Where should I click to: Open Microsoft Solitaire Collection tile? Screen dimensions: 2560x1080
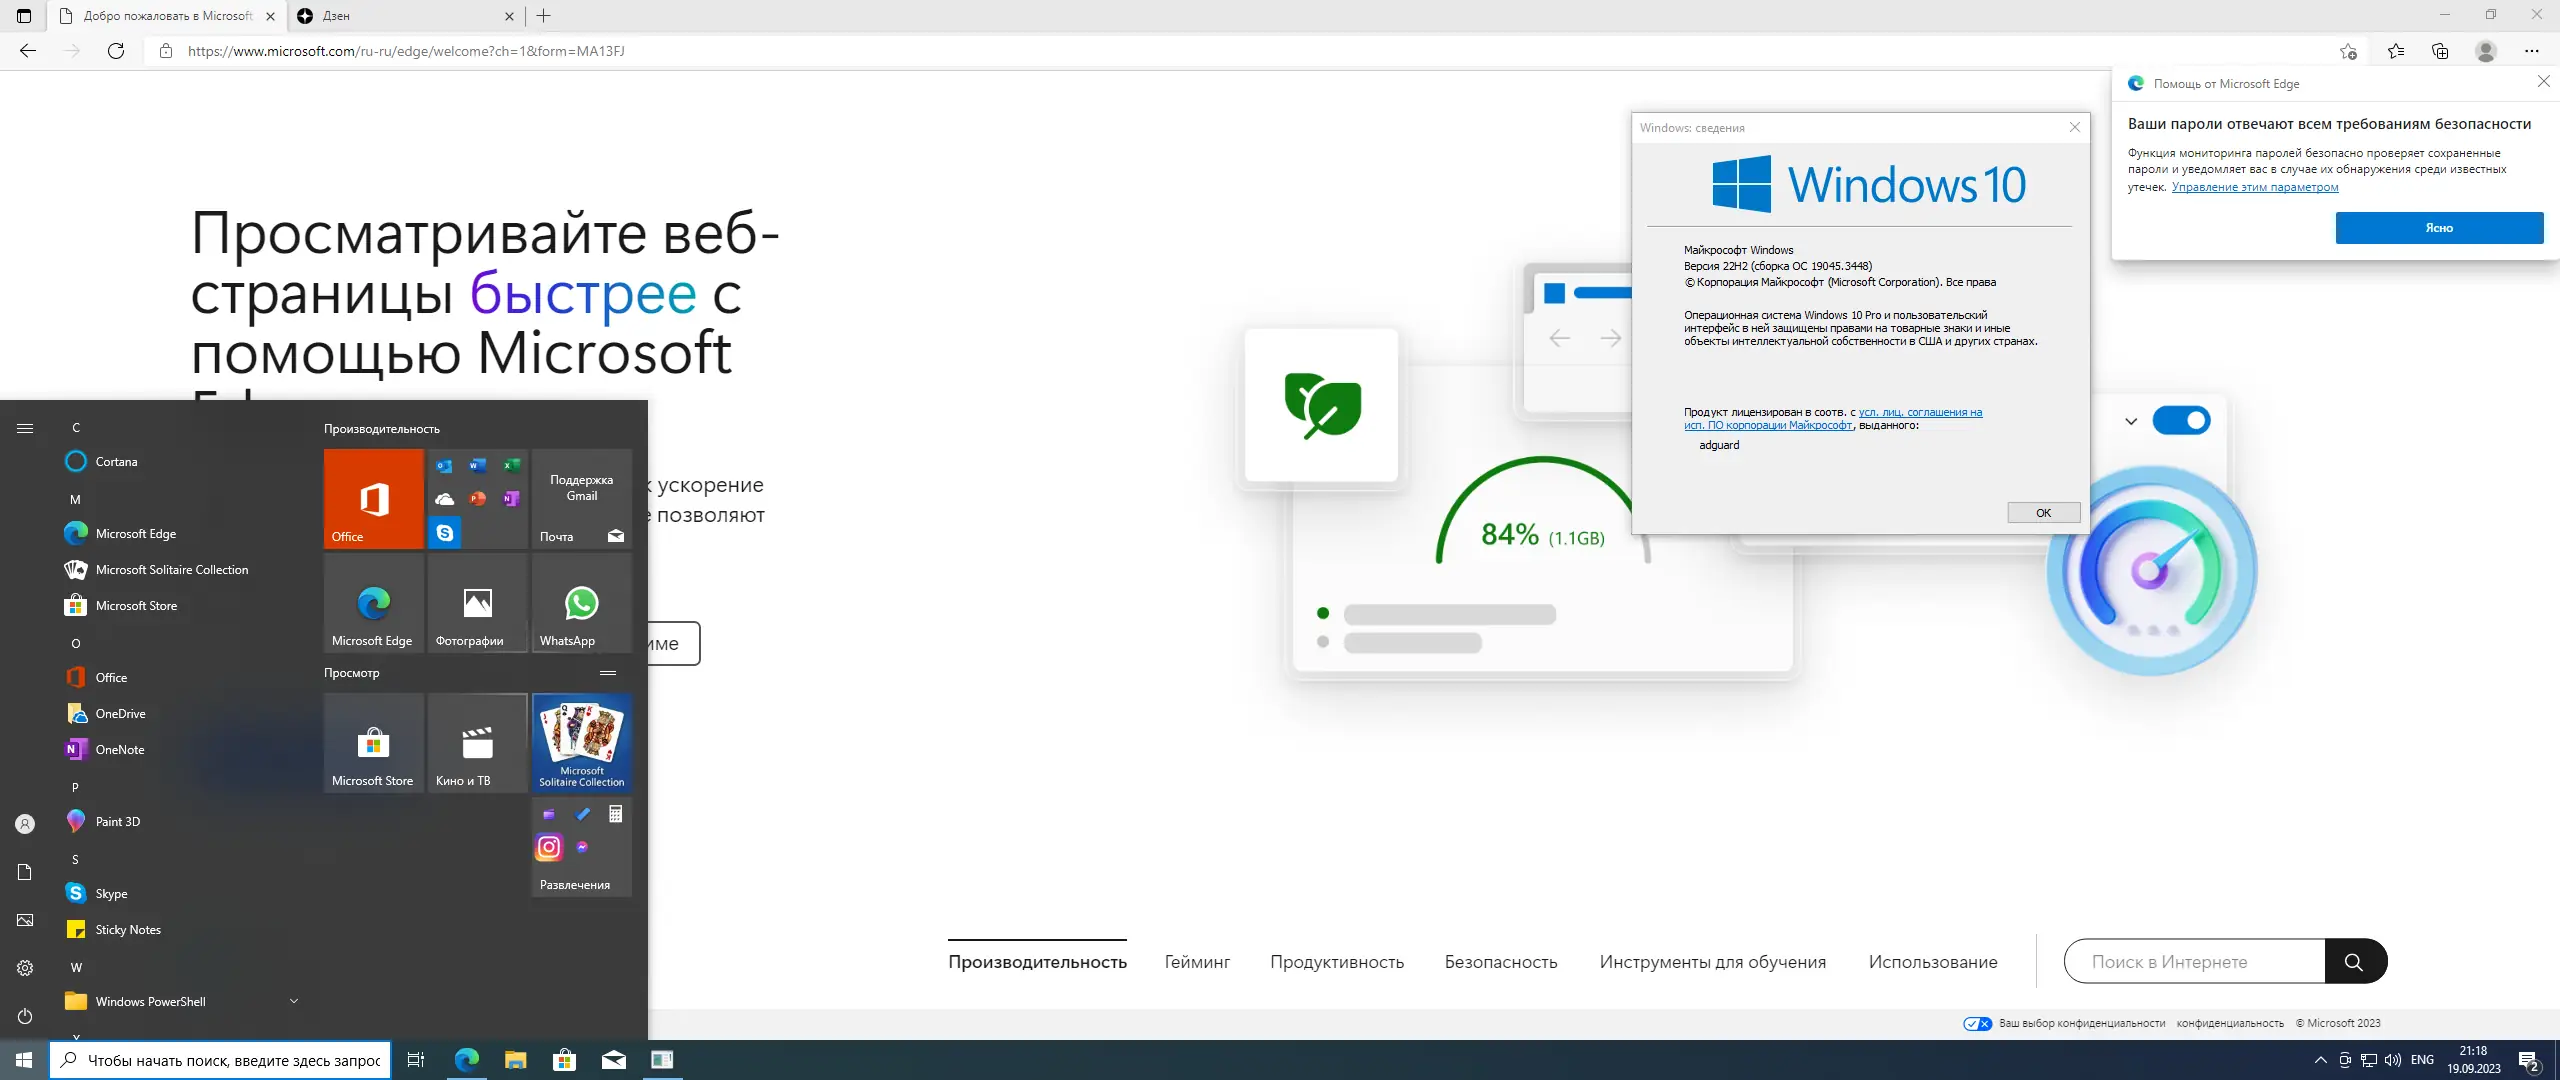click(x=581, y=742)
